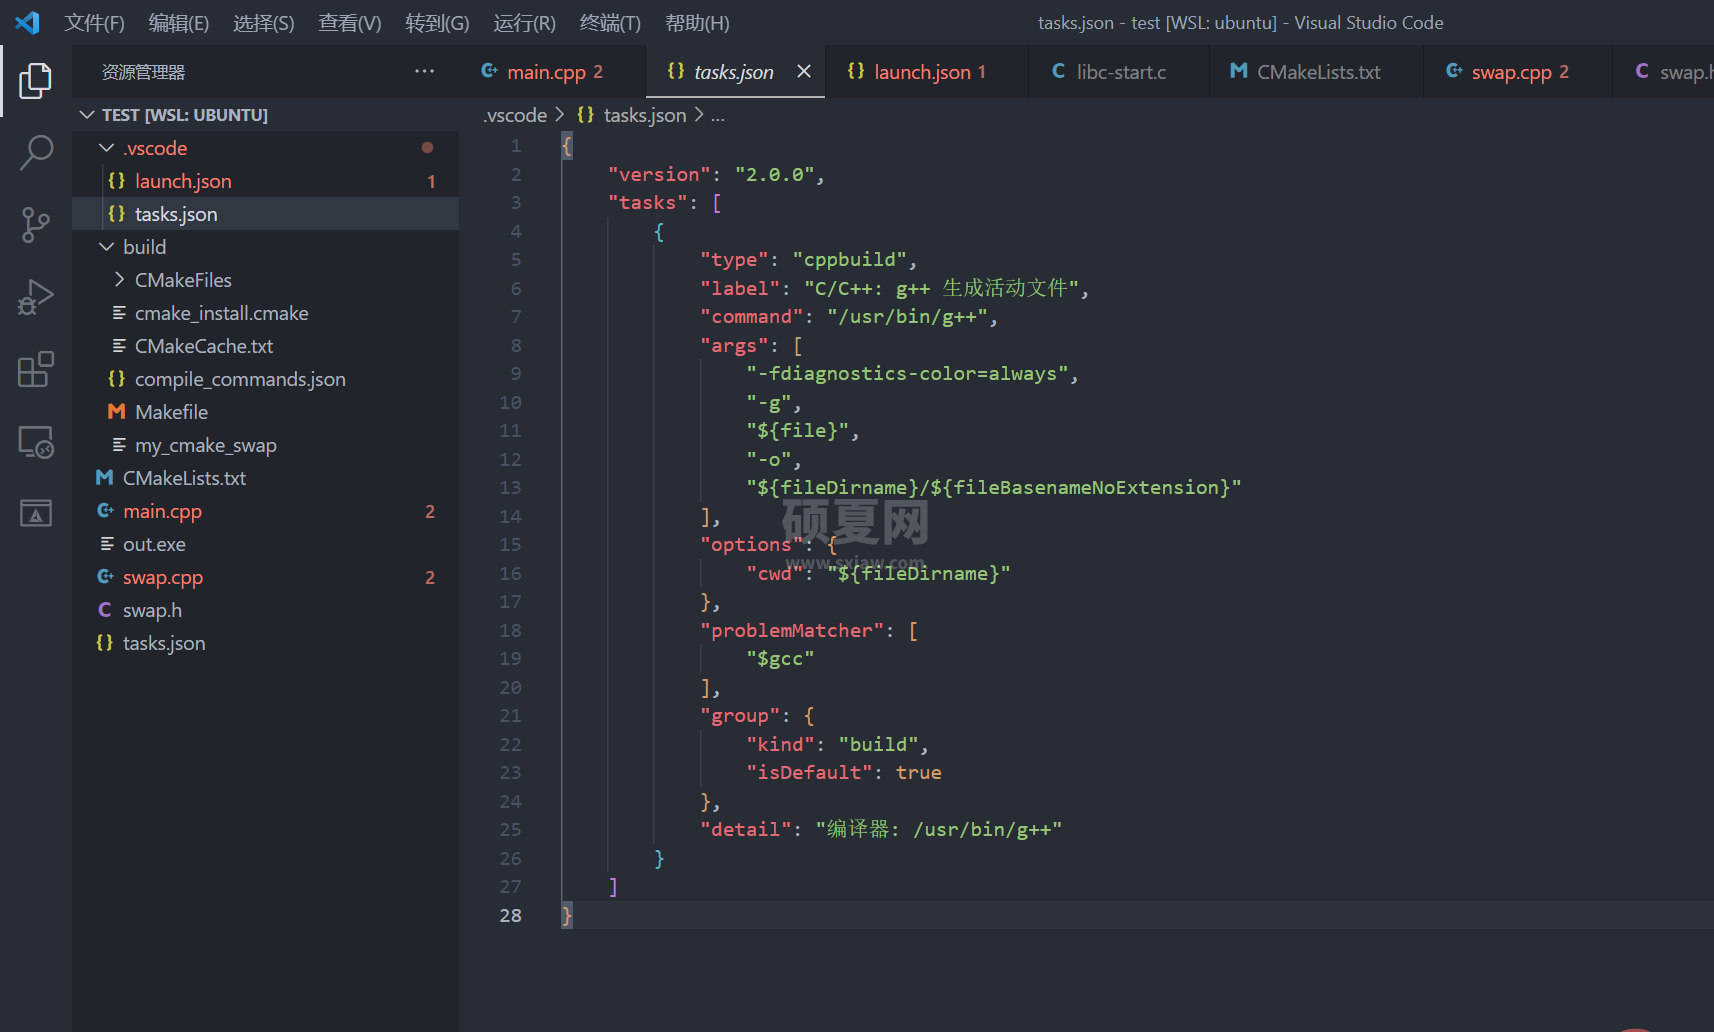Switch to the swap.cpp editor tab
The height and width of the screenshot is (1032, 1714).
point(1517,71)
